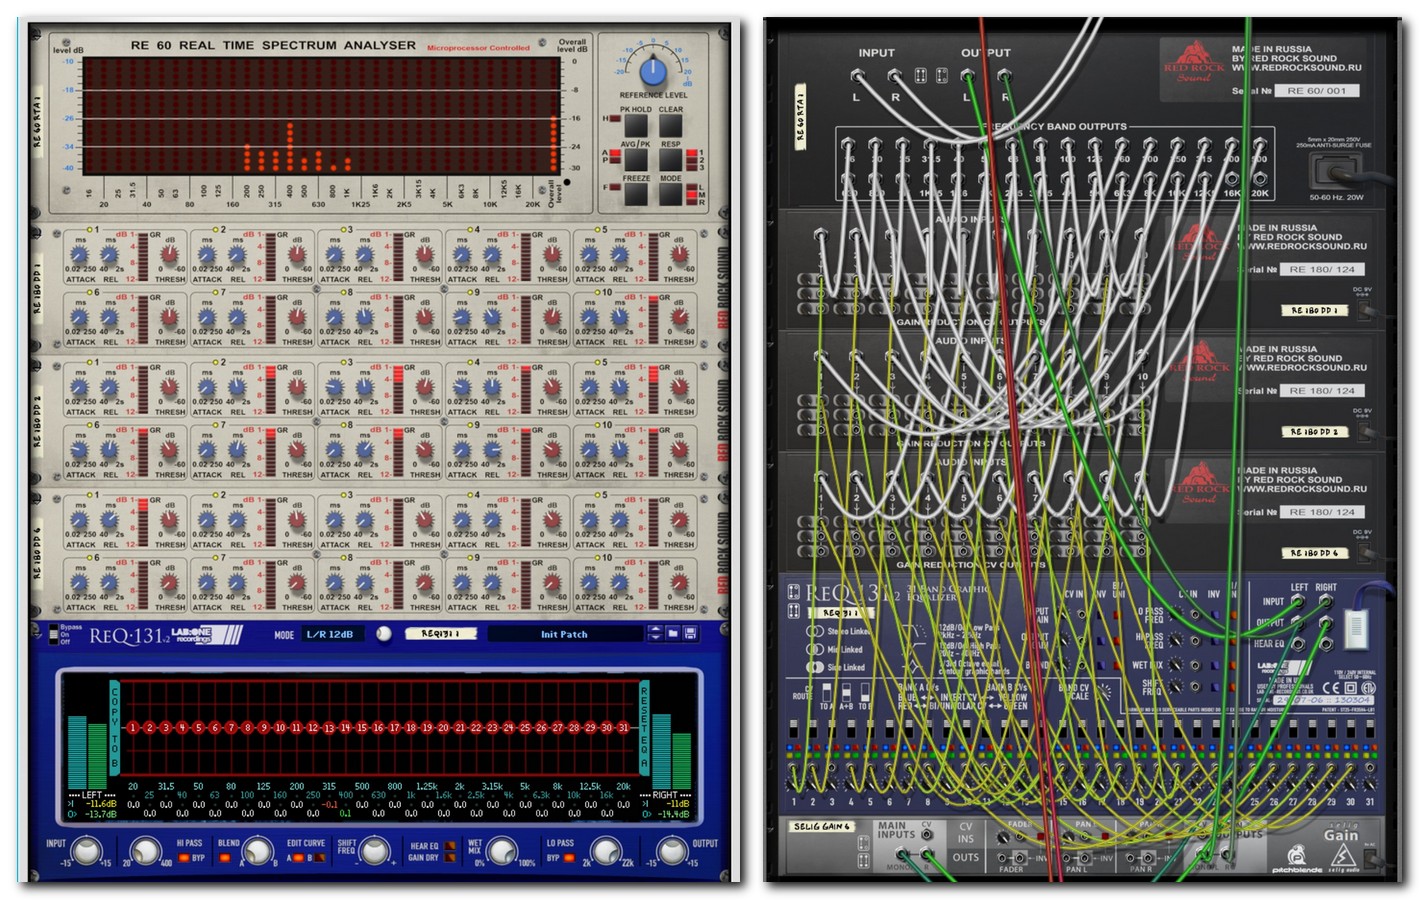Image resolution: width=1421 pixels, height=900 pixels.
Task: Toggle the LO PASS BYP button
Action: click(568, 858)
